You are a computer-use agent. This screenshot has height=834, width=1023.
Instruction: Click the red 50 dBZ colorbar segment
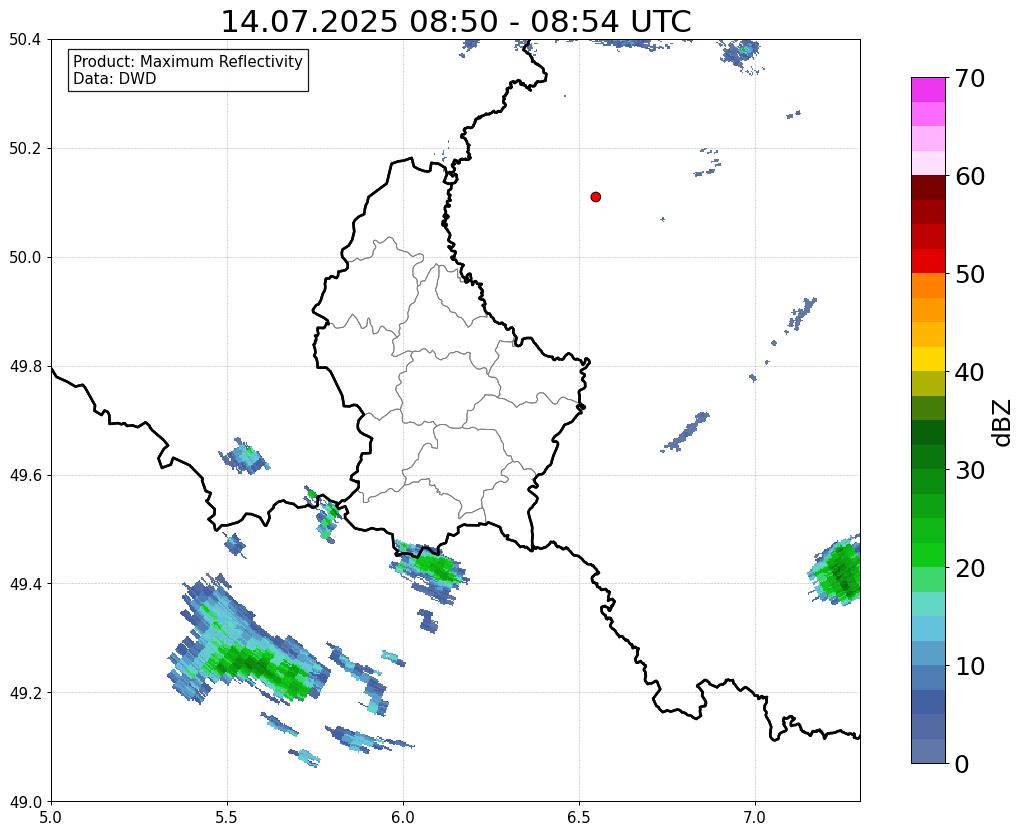(928, 261)
